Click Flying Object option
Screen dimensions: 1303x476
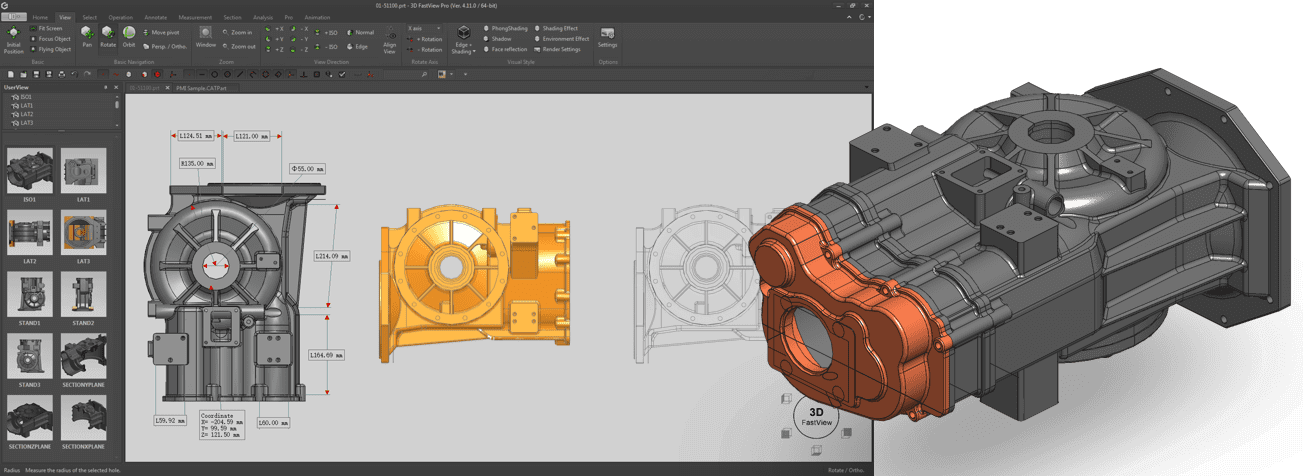point(51,49)
